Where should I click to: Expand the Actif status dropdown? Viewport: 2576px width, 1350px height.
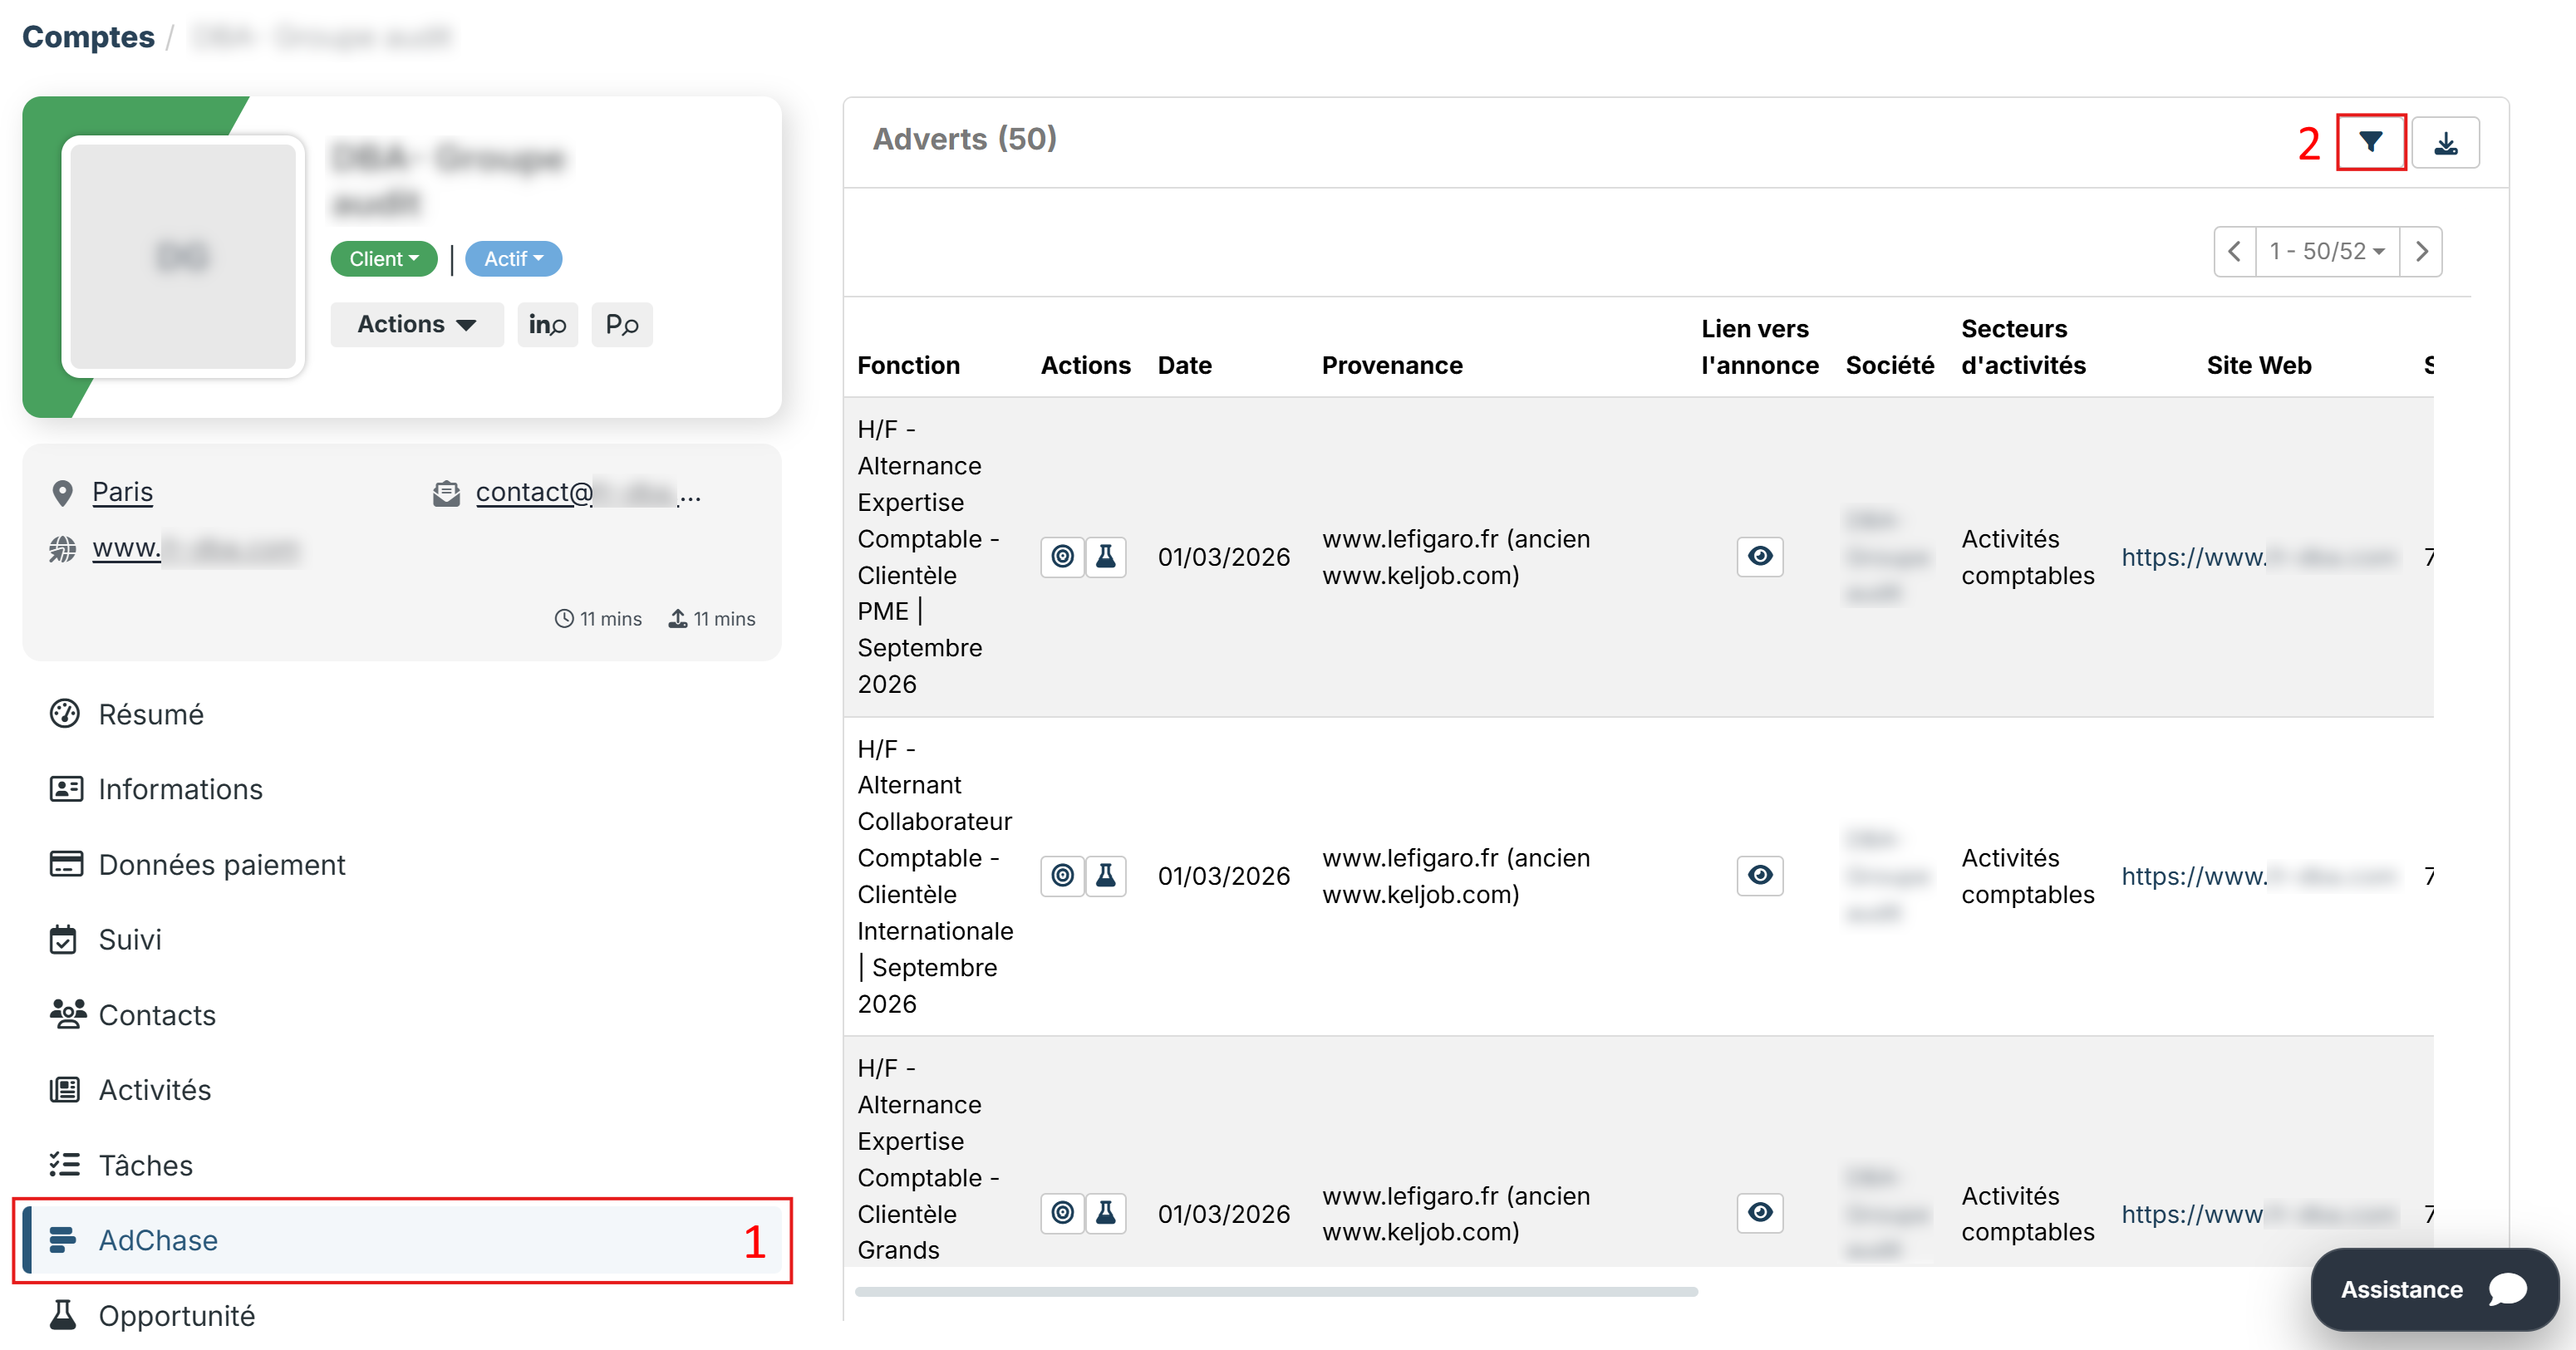513,259
